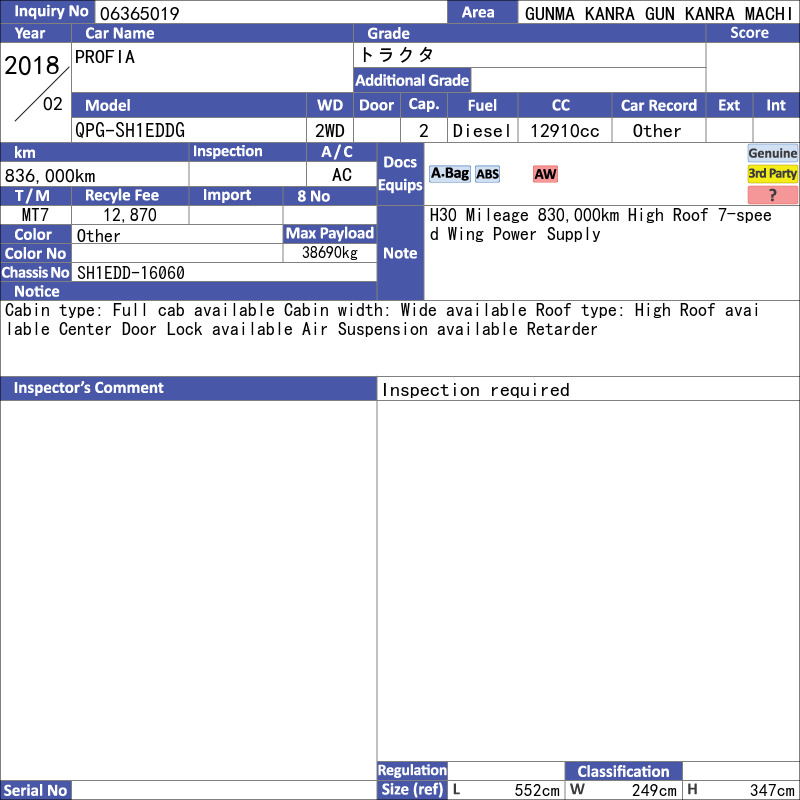This screenshot has width=800, height=800.
Task: Click the year 2018 value
Action: [x=32, y=65]
